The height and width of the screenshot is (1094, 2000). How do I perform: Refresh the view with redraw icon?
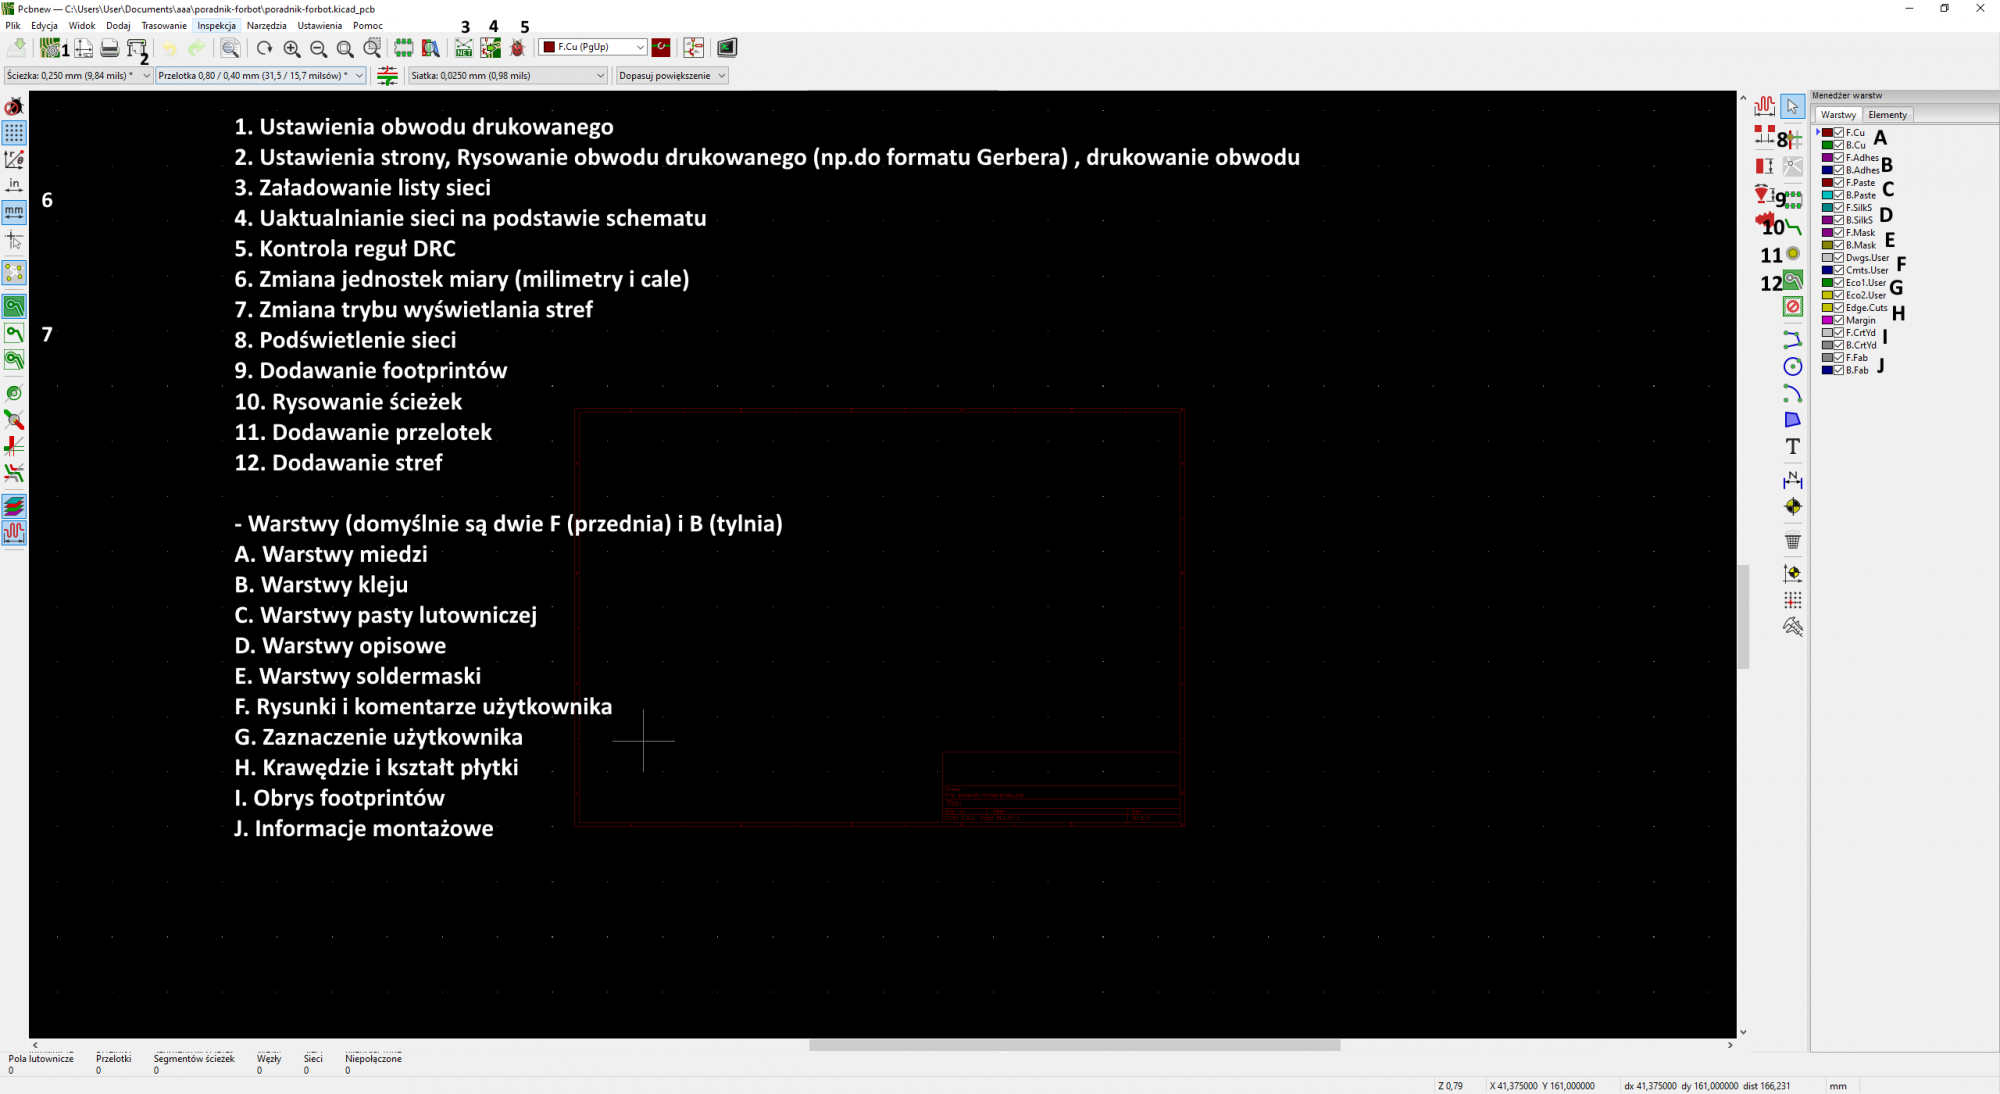264,47
